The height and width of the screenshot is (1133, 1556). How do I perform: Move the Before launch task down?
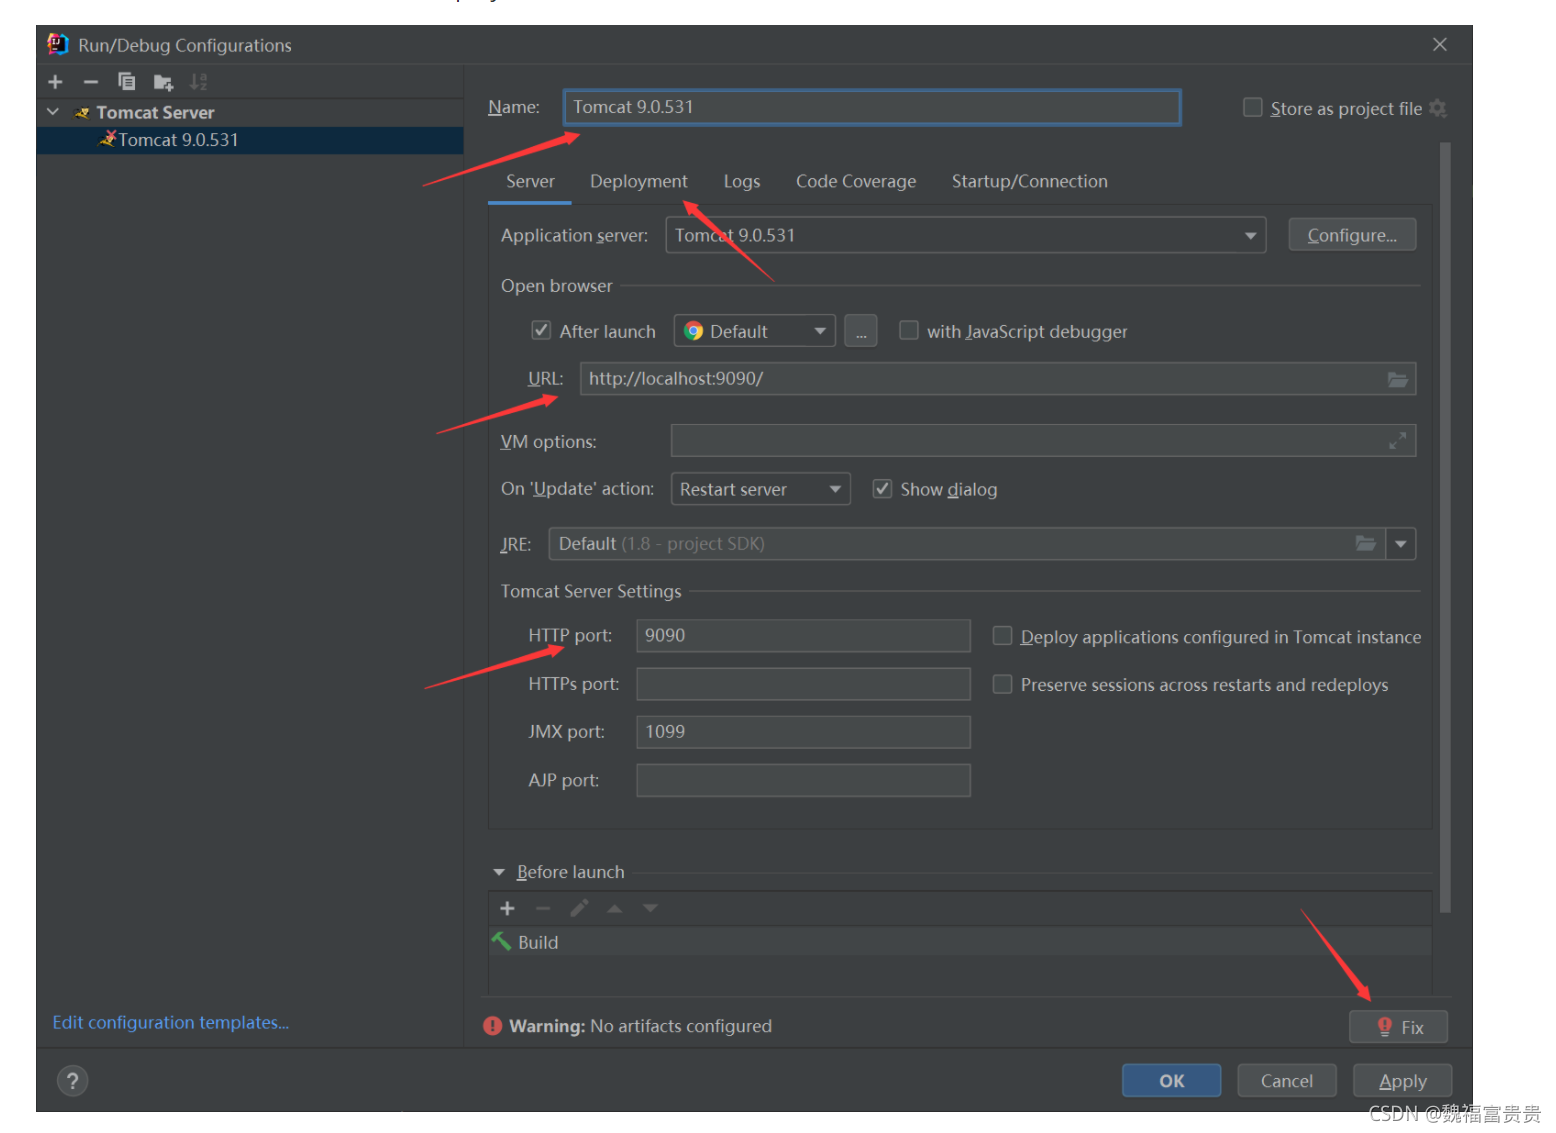[x=651, y=908]
